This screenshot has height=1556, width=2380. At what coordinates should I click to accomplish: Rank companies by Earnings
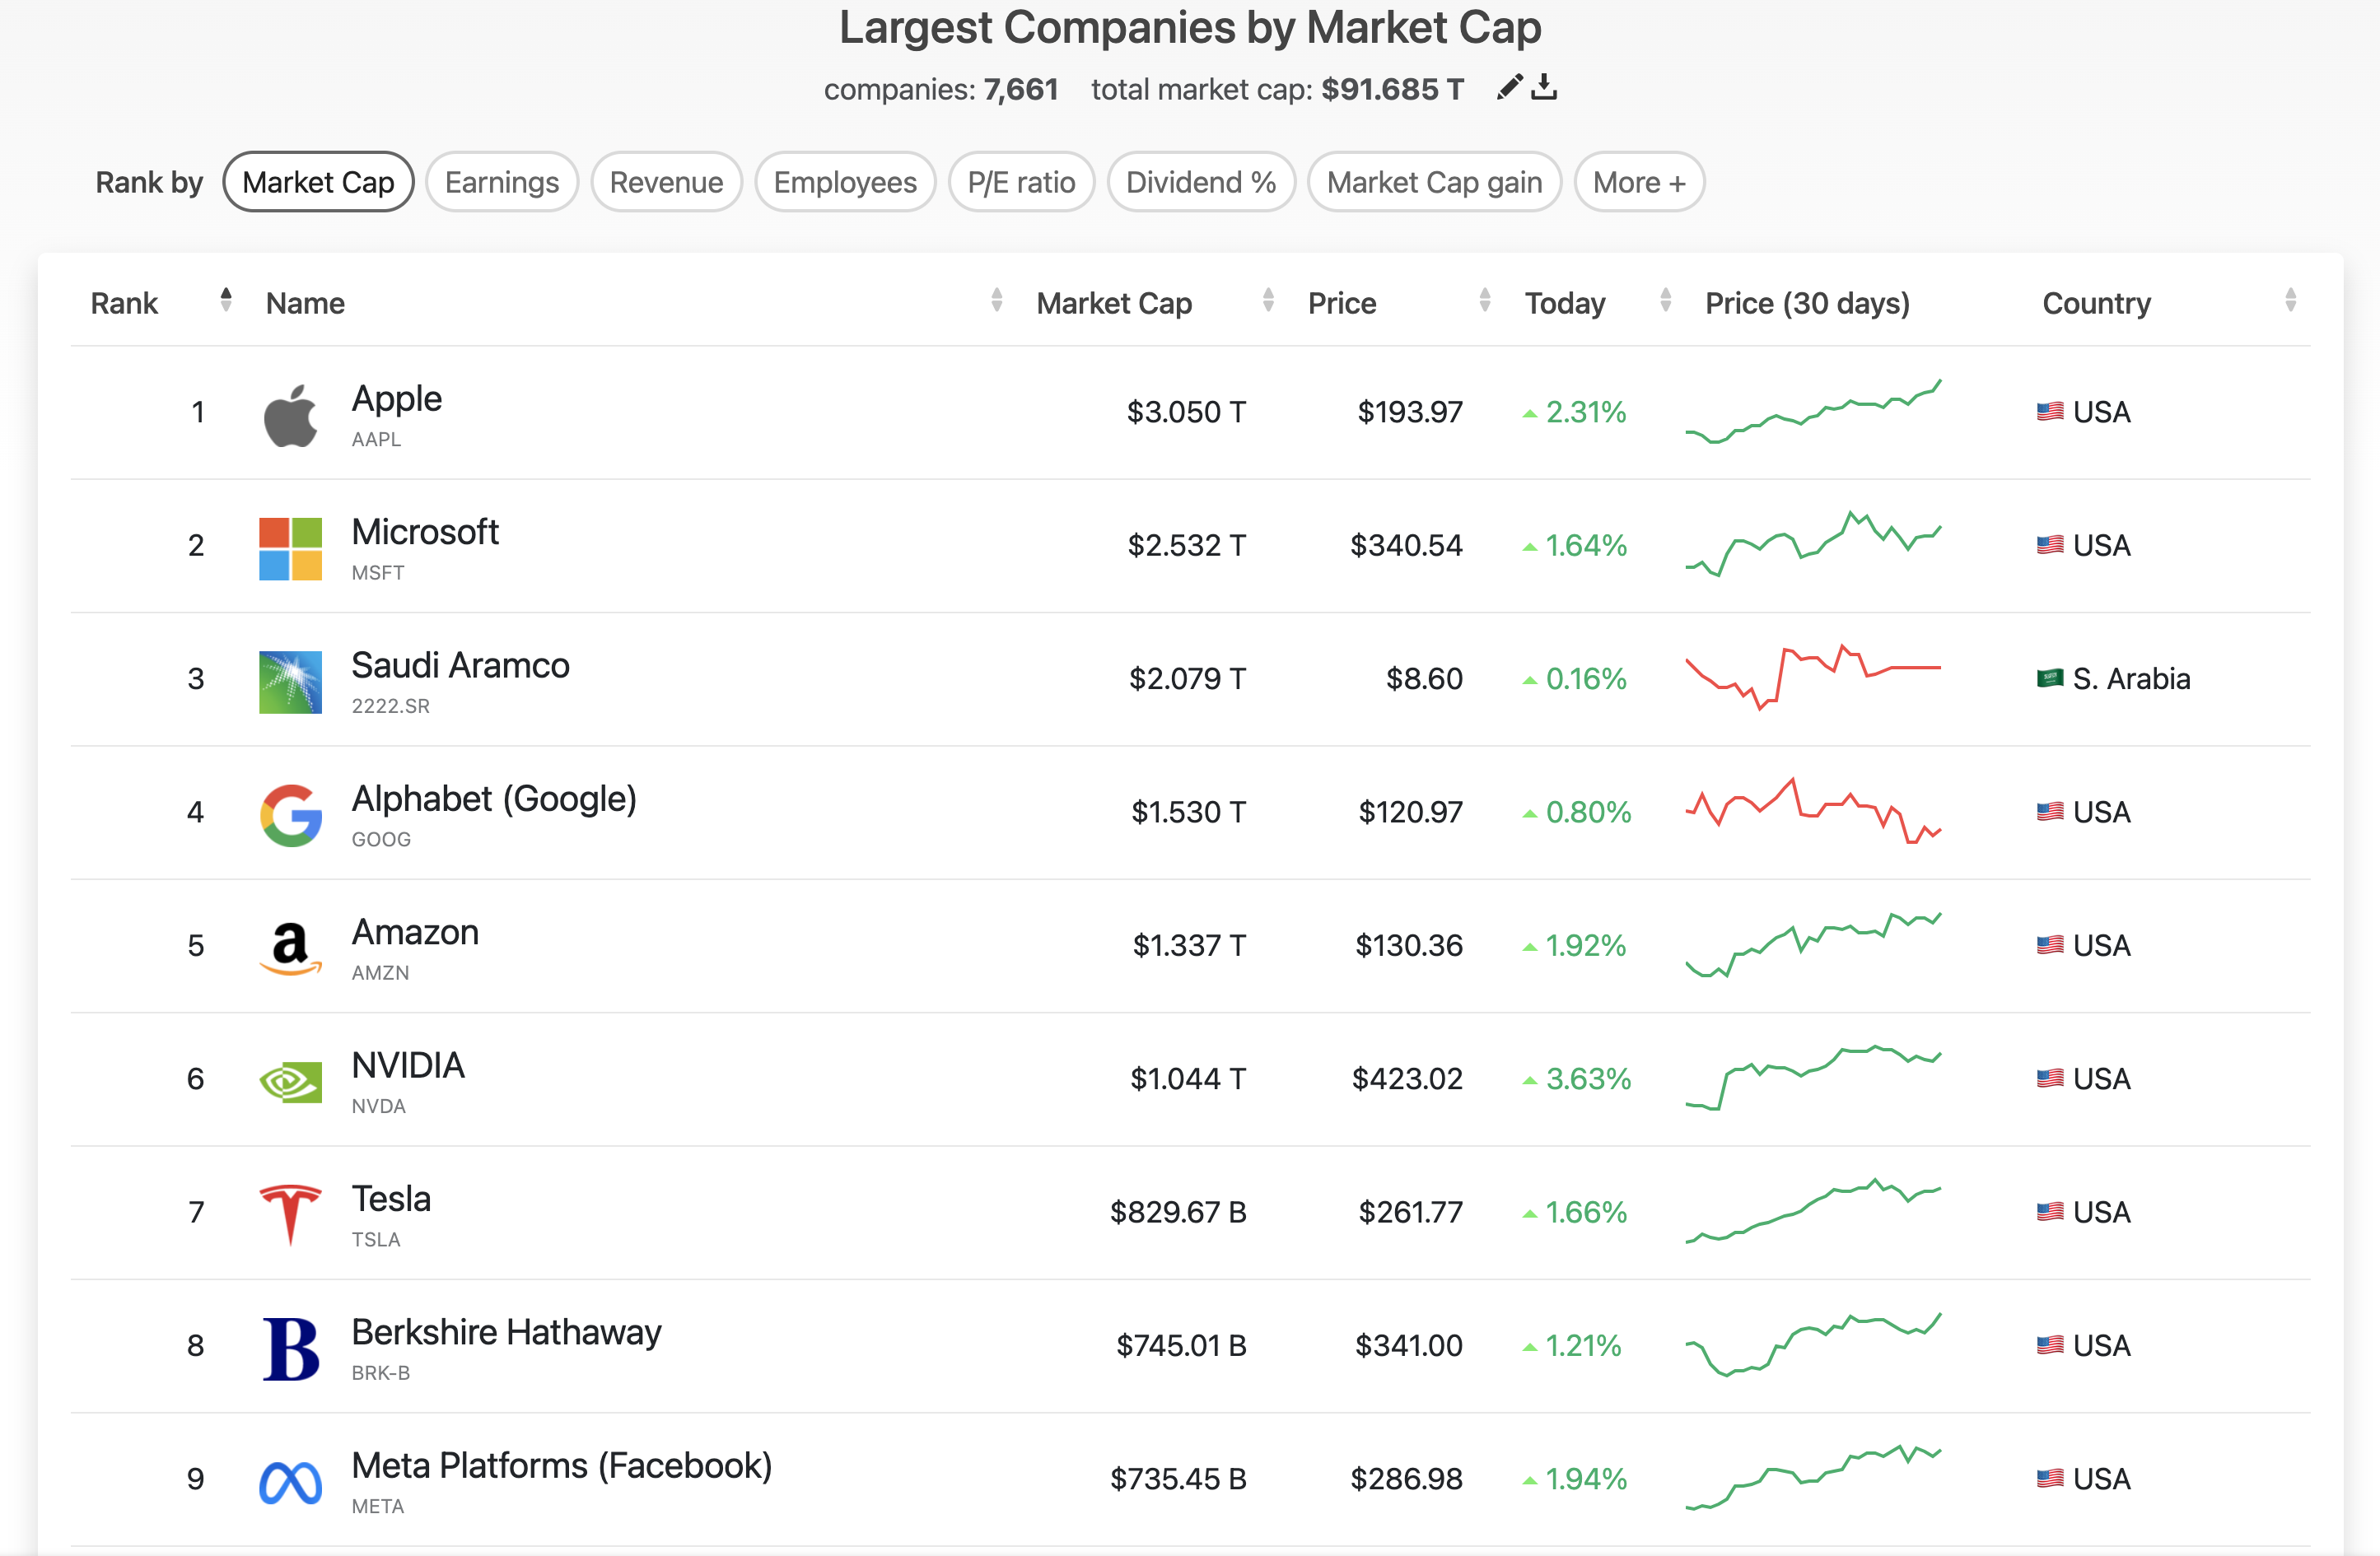pyautogui.click(x=501, y=182)
